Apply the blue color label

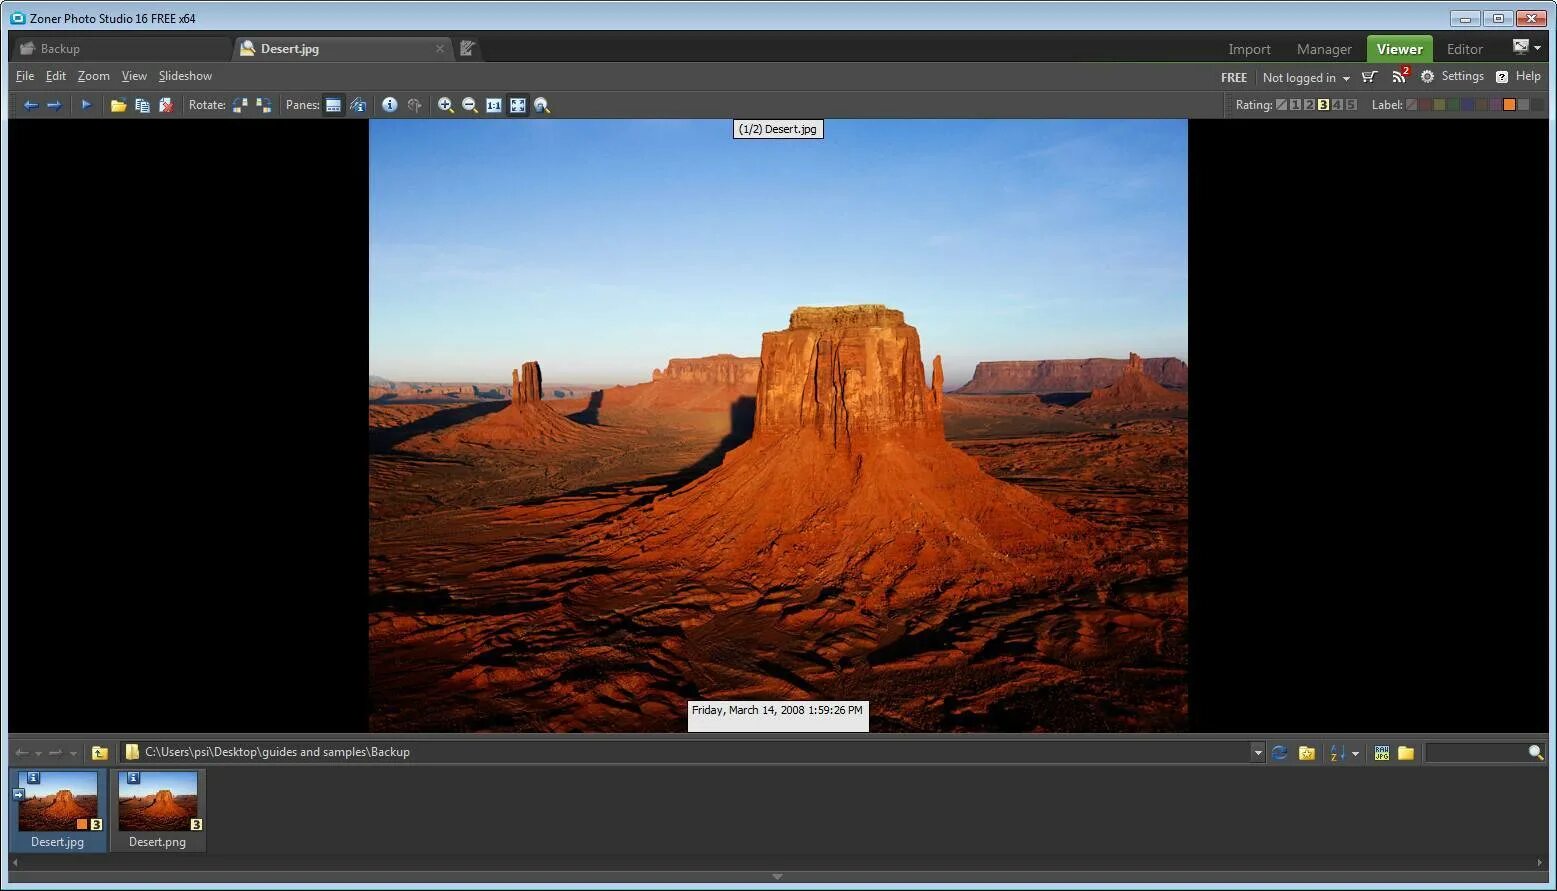point(1467,105)
